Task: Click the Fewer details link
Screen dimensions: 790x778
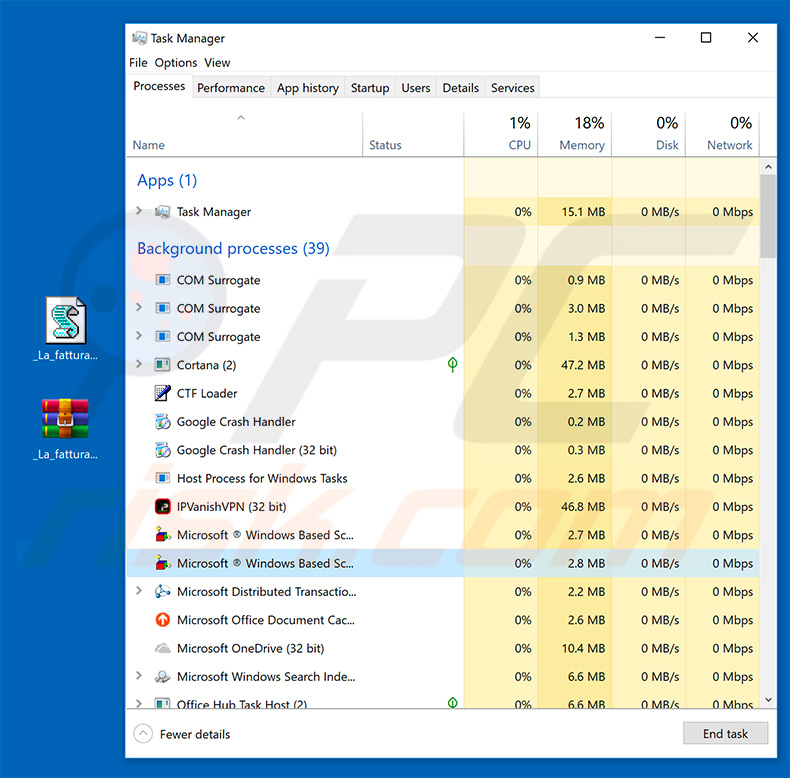Action: tap(195, 734)
